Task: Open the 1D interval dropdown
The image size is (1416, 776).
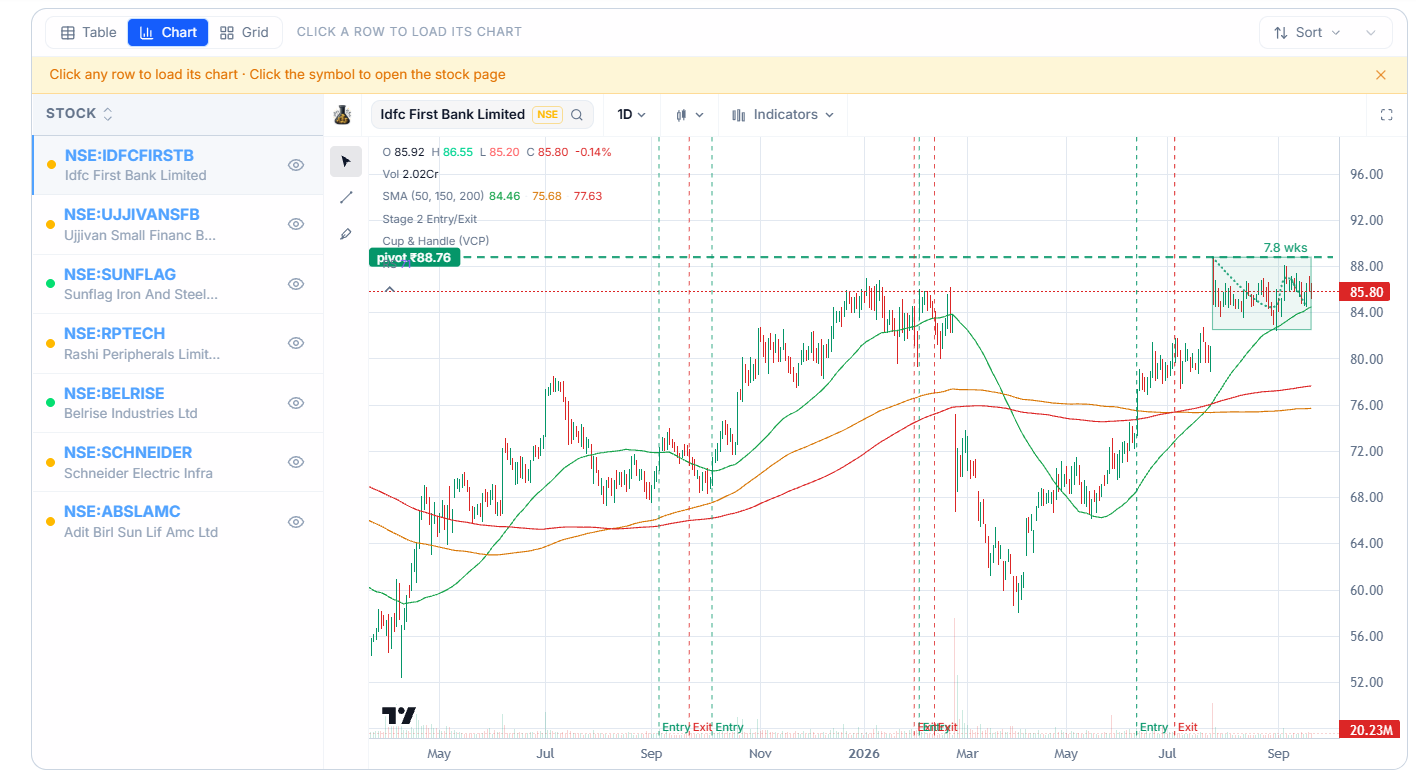Action: tap(631, 115)
